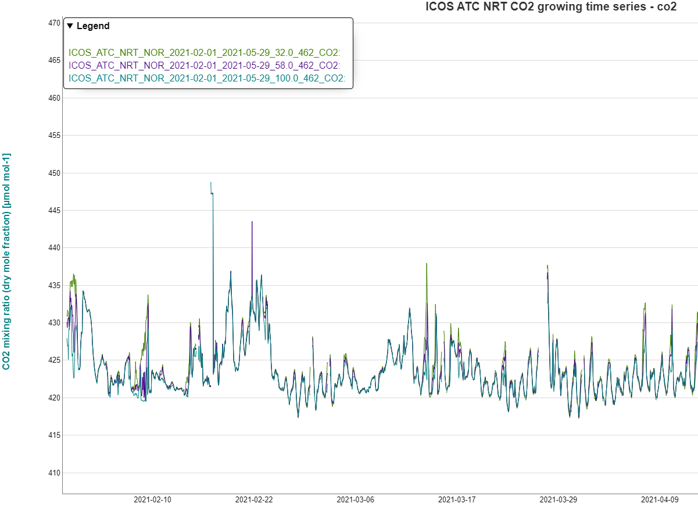Click the 420 y-axis tick label

(54, 398)
